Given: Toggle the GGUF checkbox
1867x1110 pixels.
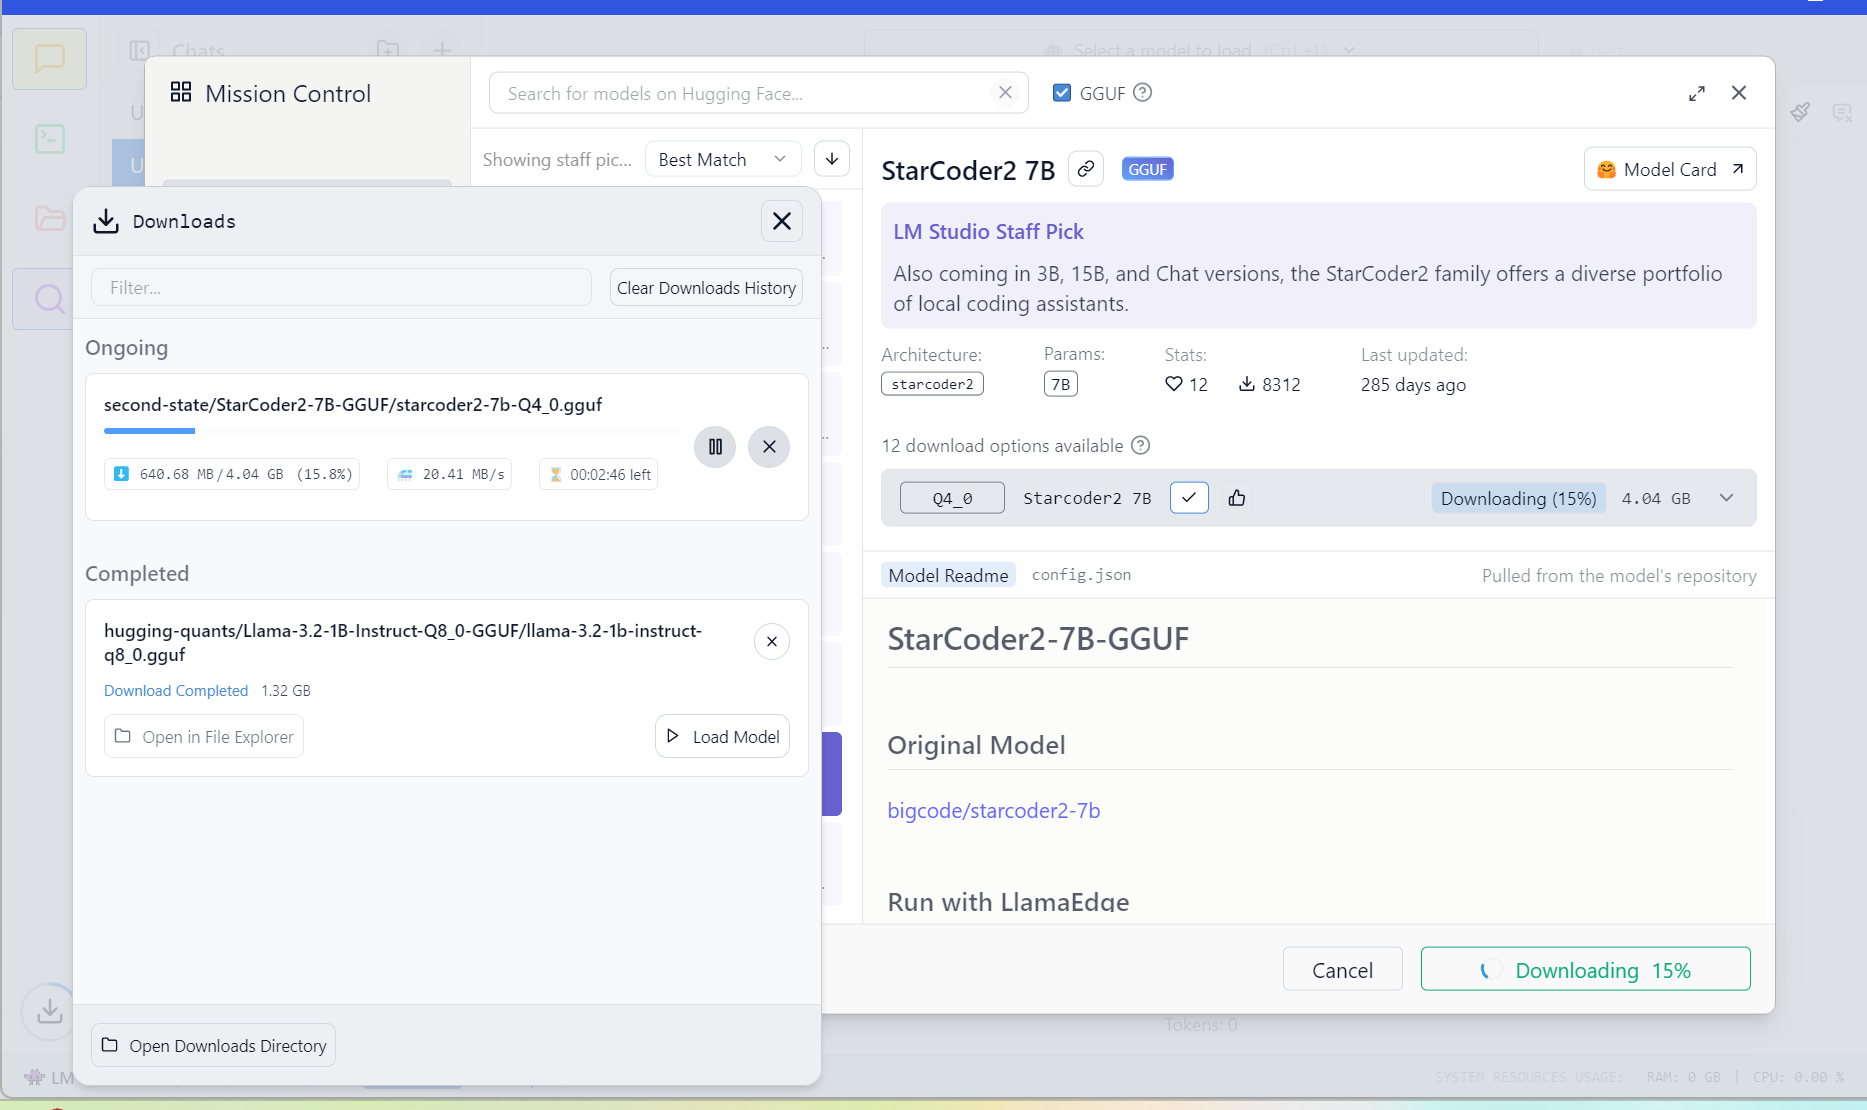Looking at the screenshot, I should click(1062, 92).
